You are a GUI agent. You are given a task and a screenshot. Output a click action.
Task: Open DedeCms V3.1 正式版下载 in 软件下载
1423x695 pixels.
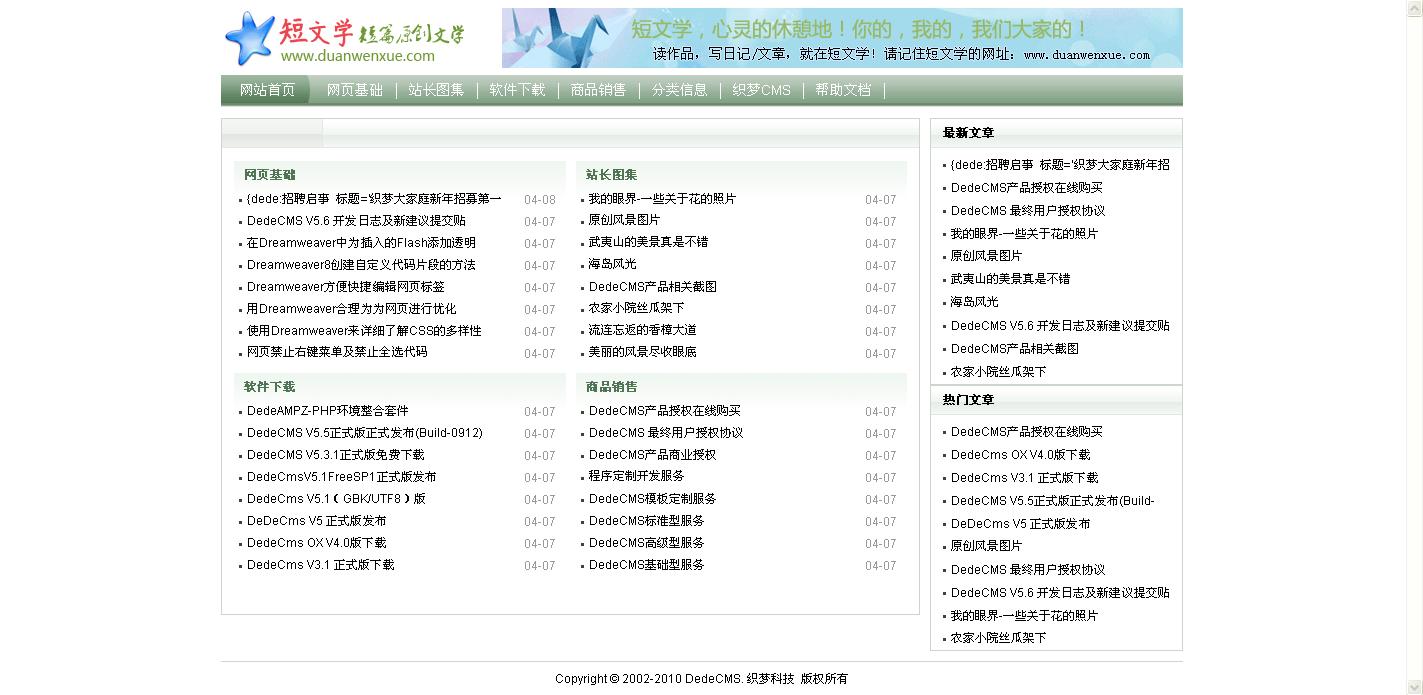(x=321, y=565)
